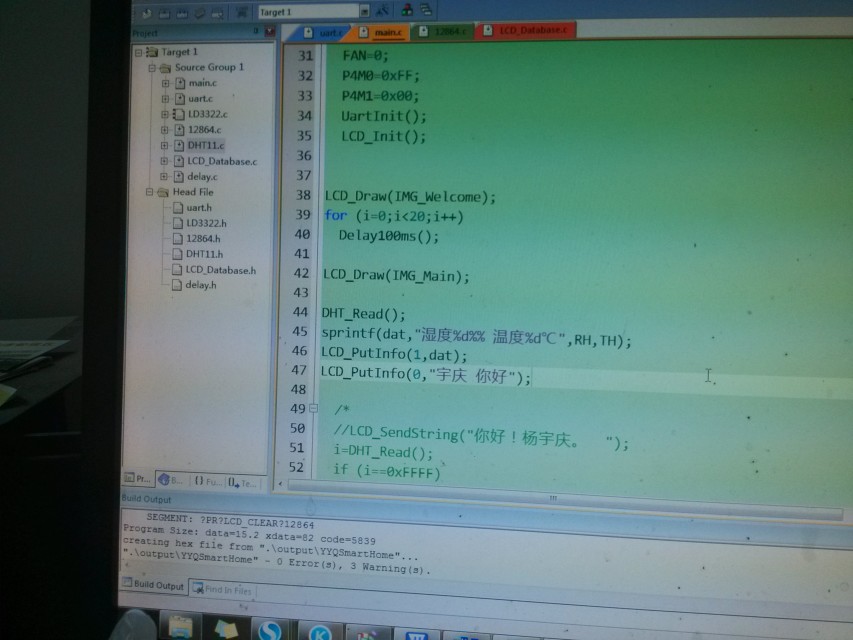
Task: Expand the main.c file node
Action: 165,83
